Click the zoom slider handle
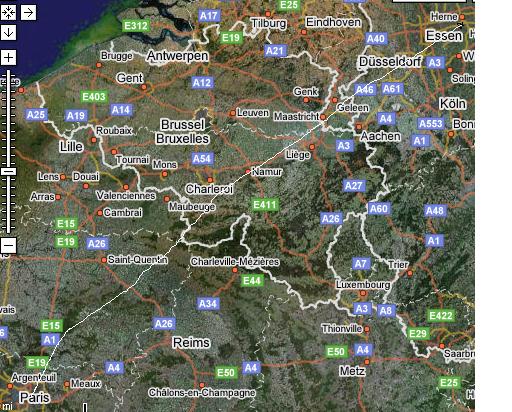512x412 pixels. click(x=8, y=171)
